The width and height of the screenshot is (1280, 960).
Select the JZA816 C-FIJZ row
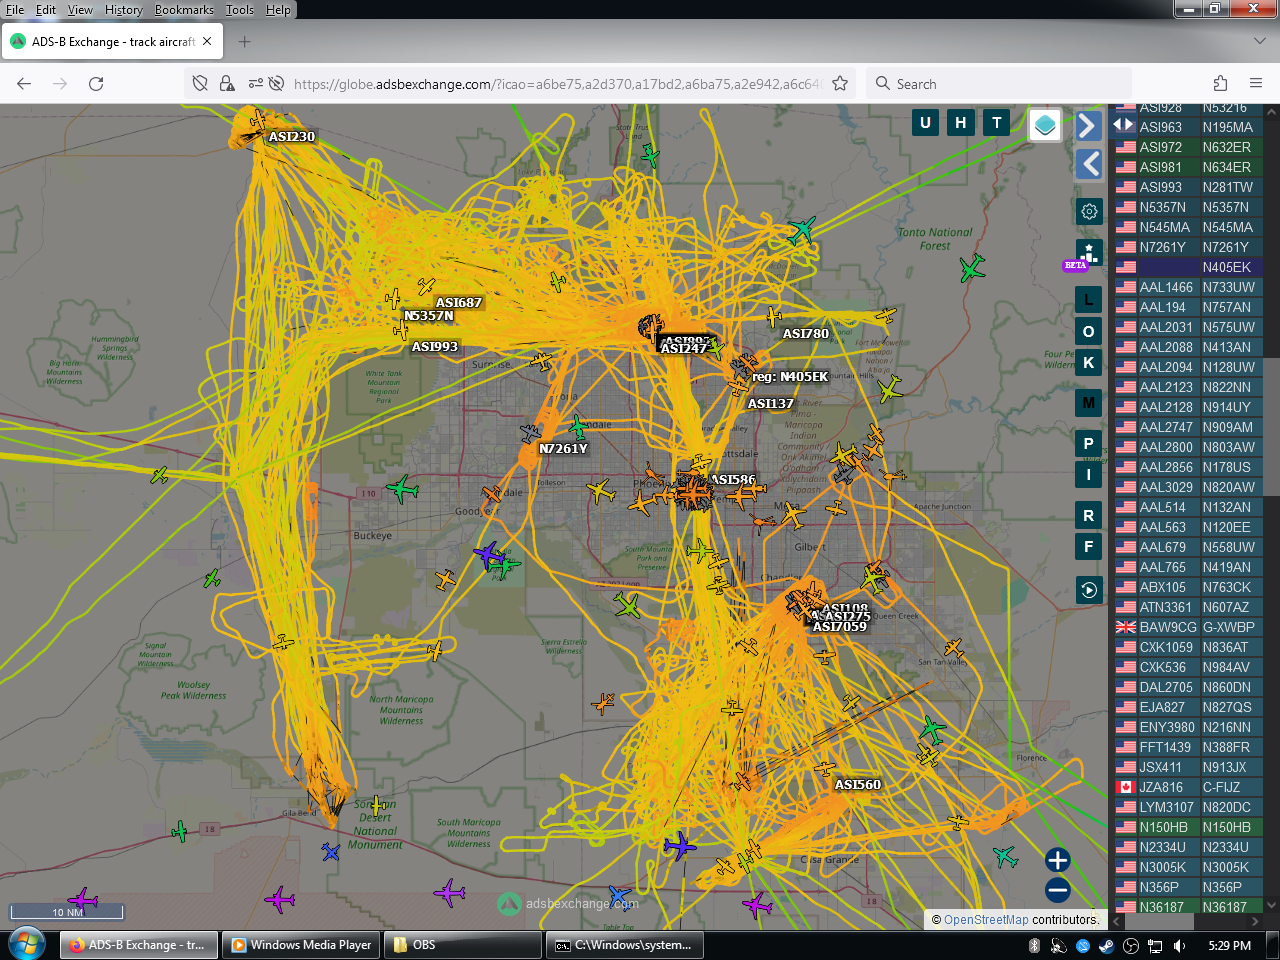[x=1189, y=787]
